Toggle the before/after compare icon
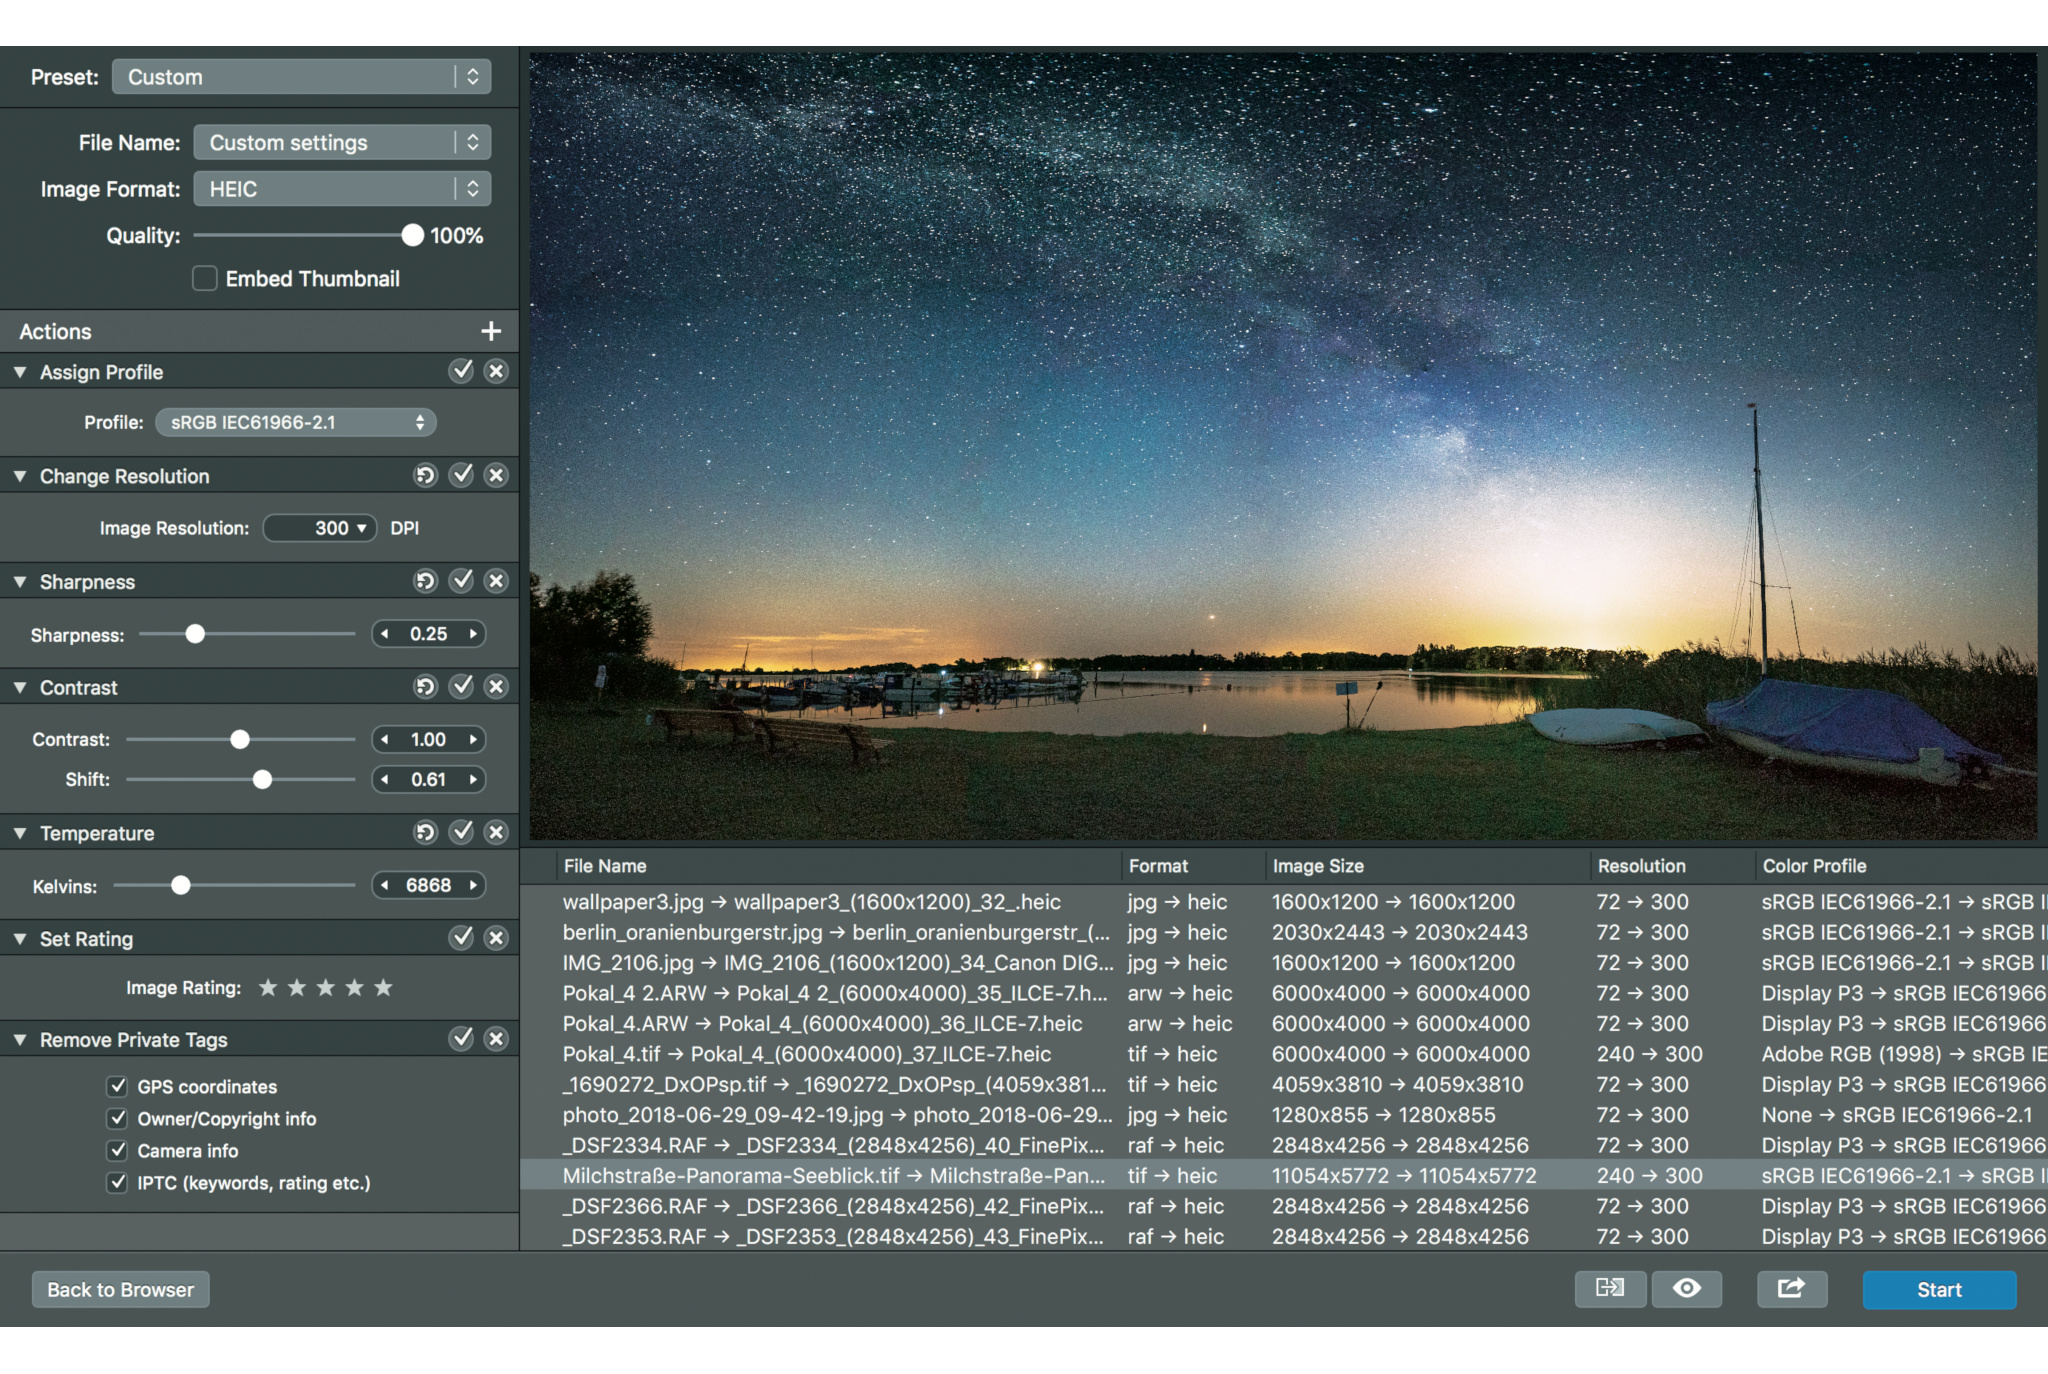 pyautogui.click(x=1609, y=1289)
